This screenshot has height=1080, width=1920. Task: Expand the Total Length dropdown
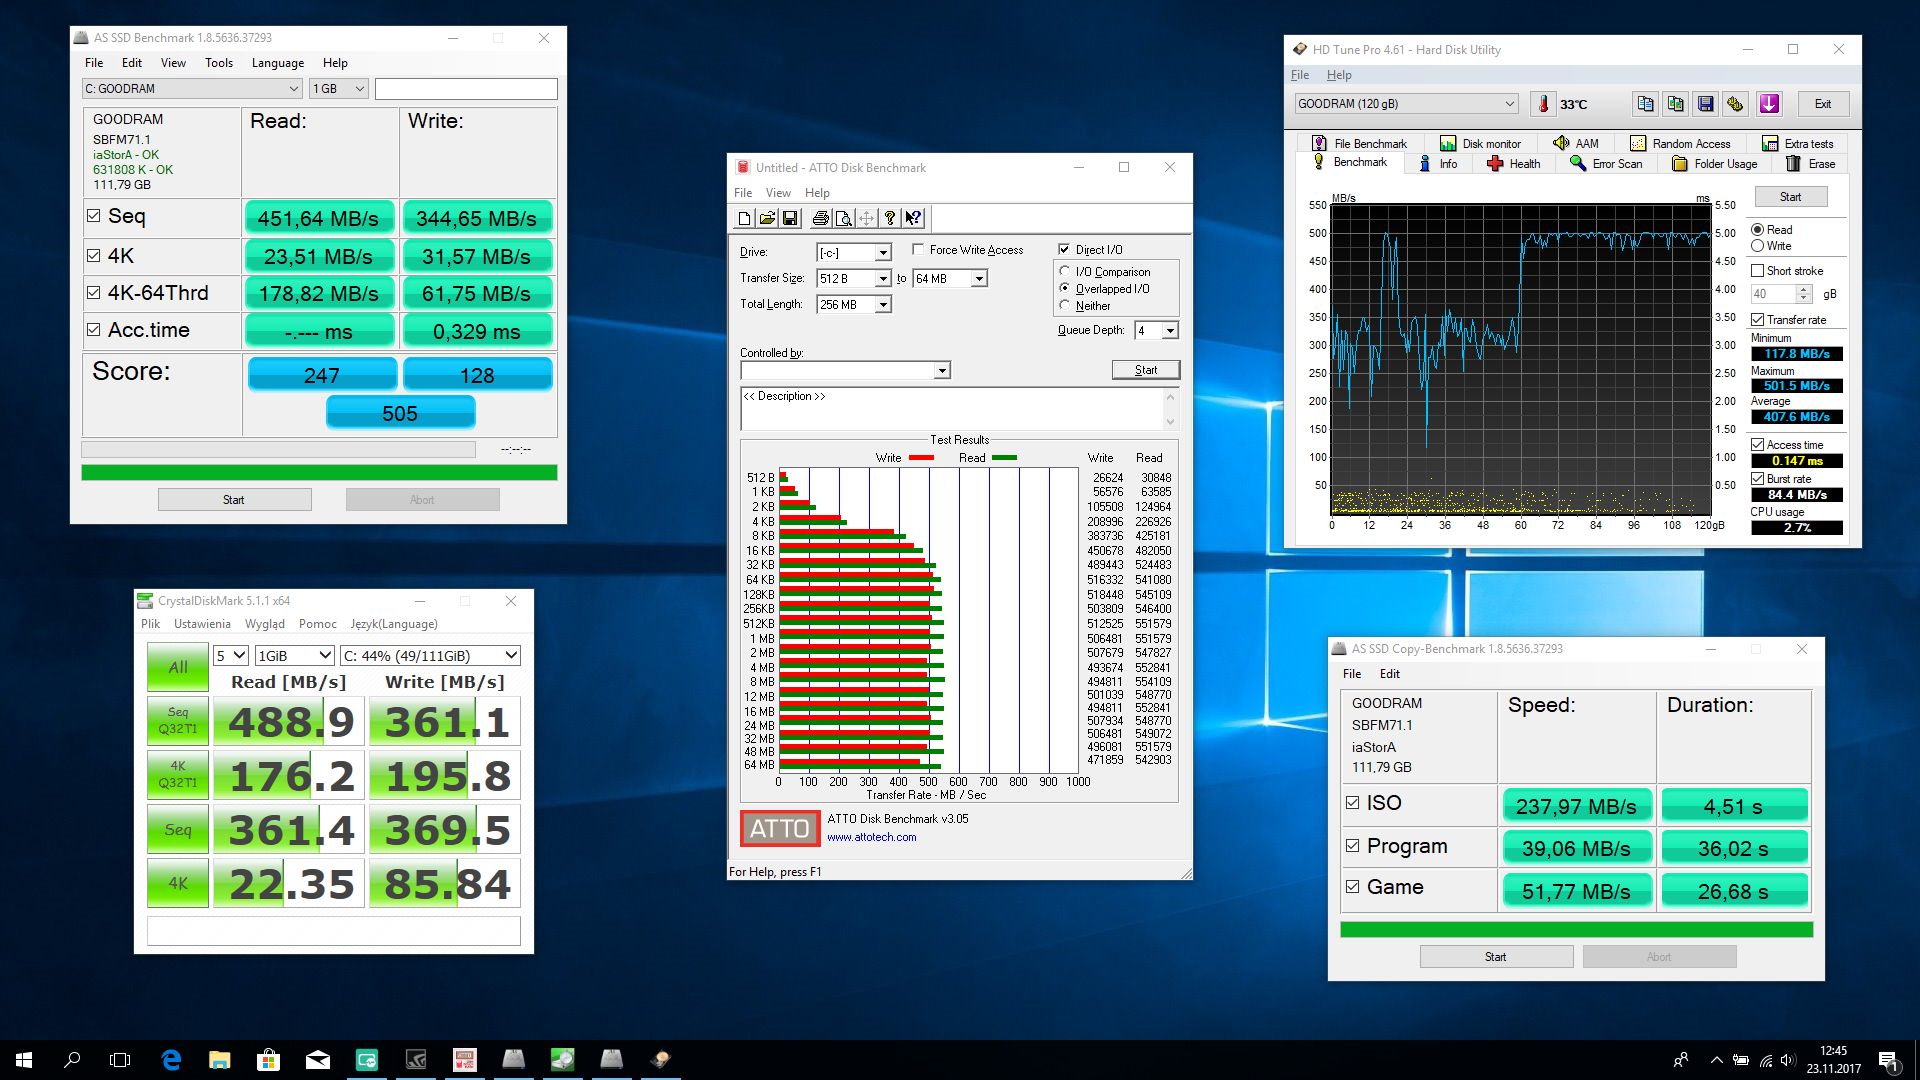pyautogui.click(x=883, y=305)
